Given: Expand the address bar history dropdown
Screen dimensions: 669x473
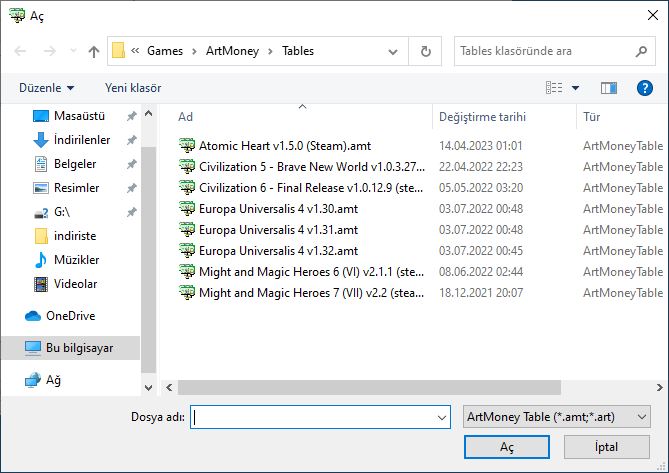Looking at the screenshot, I should point(393,52).
